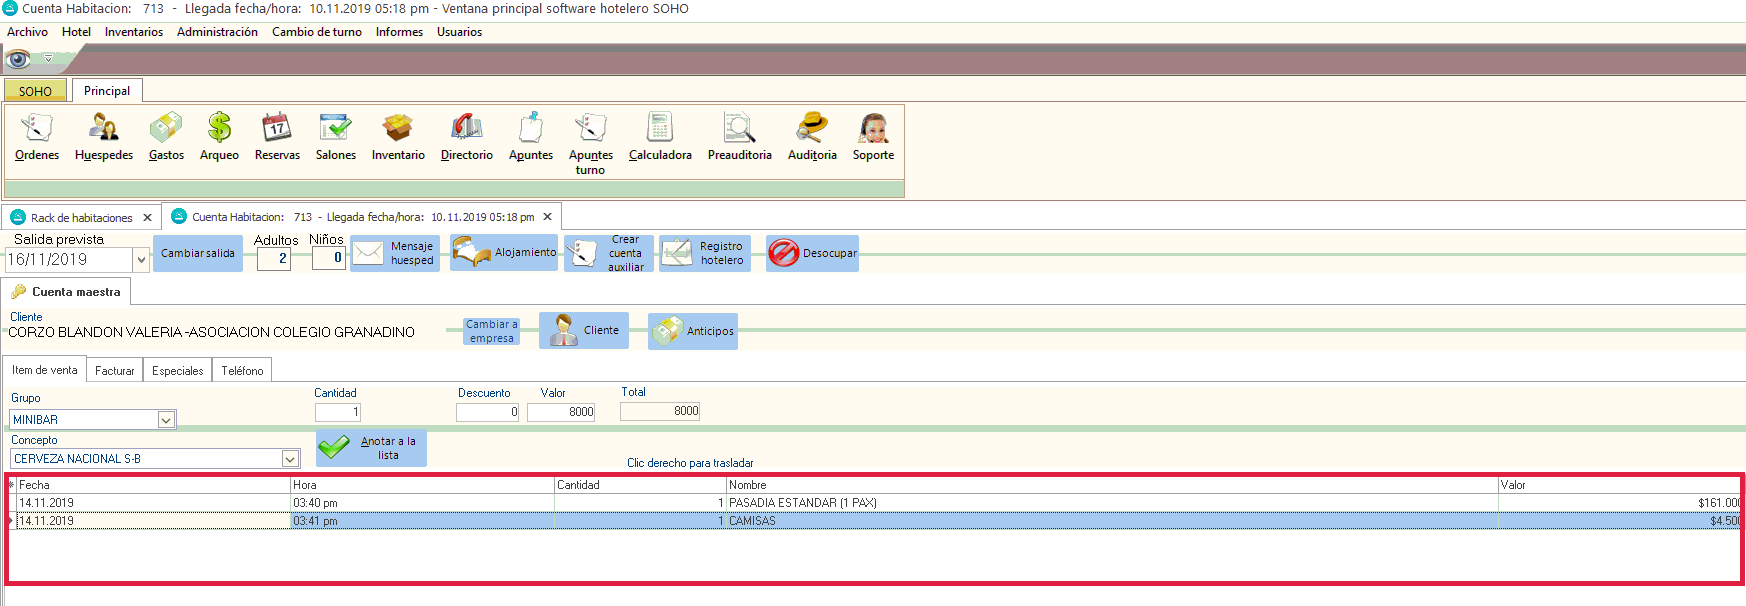Screen dimensions: 1746x606
Task: Expand the Concepto dropdown list
Action: click(x=290, y=459)
